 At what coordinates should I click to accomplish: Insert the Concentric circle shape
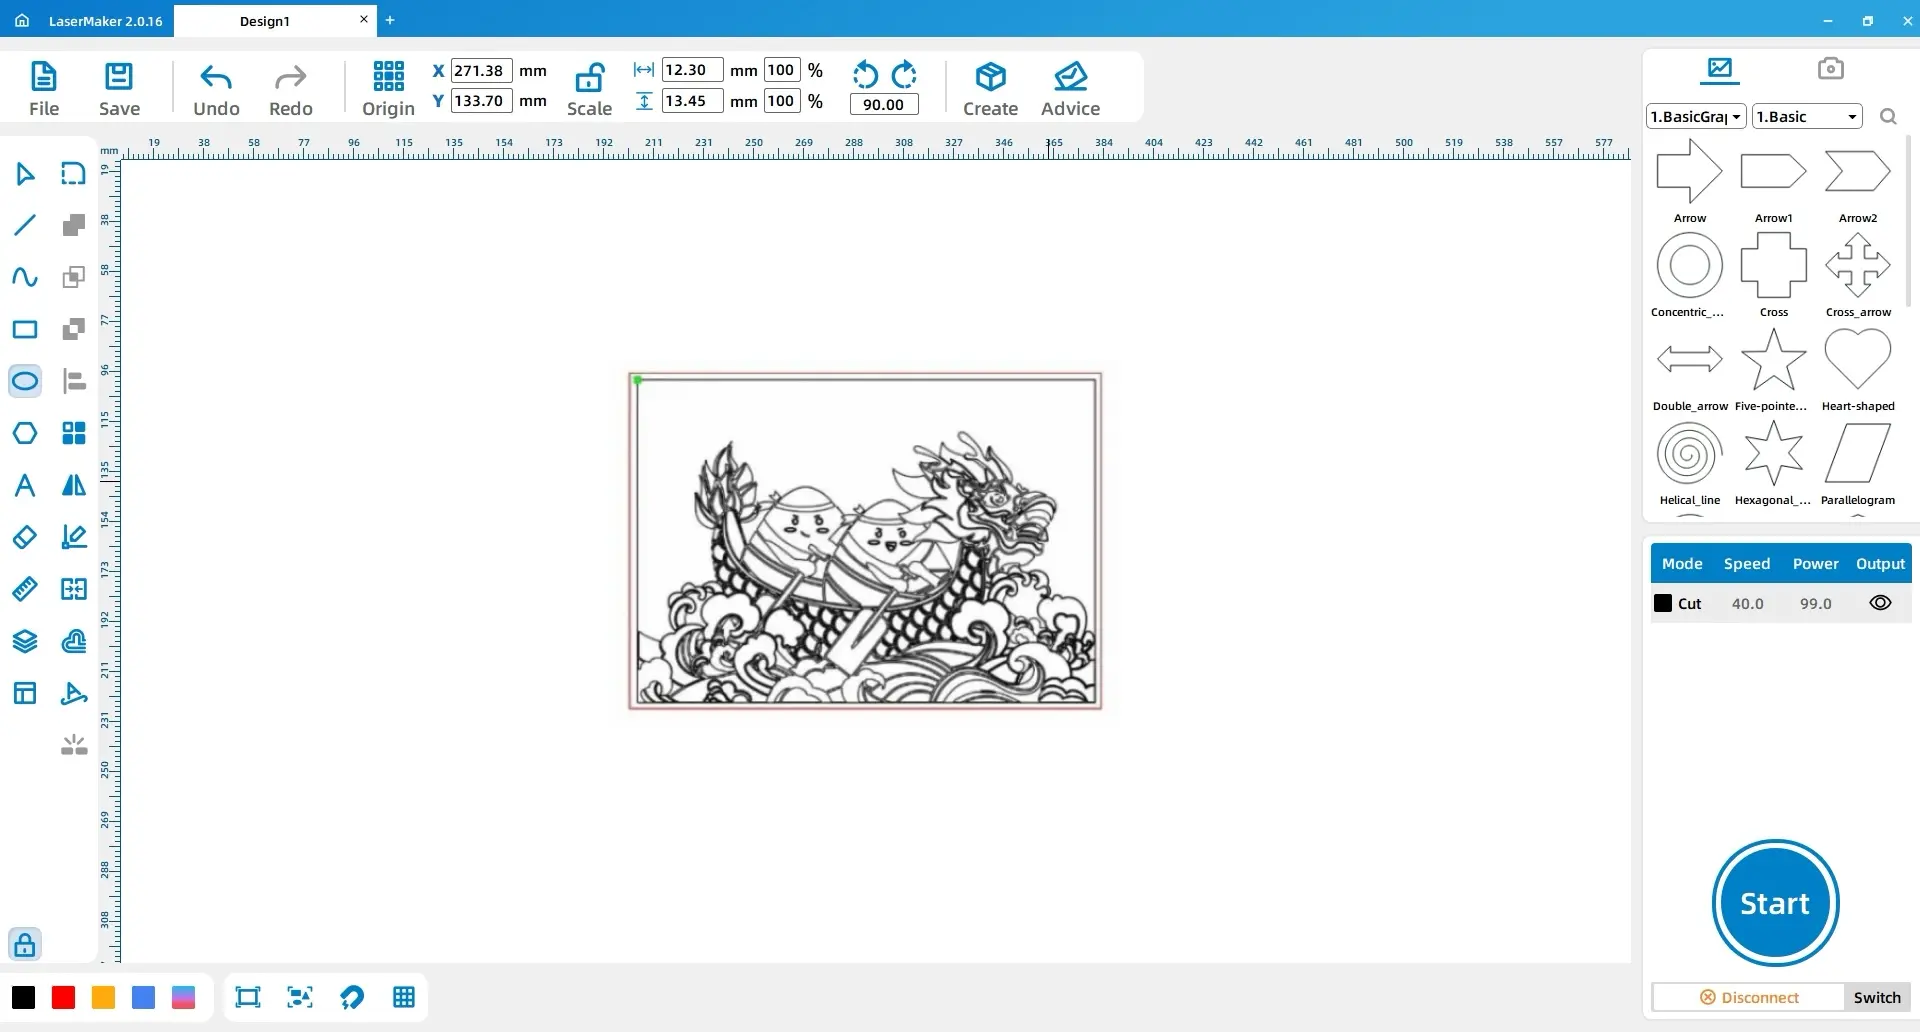(1690, 266)
